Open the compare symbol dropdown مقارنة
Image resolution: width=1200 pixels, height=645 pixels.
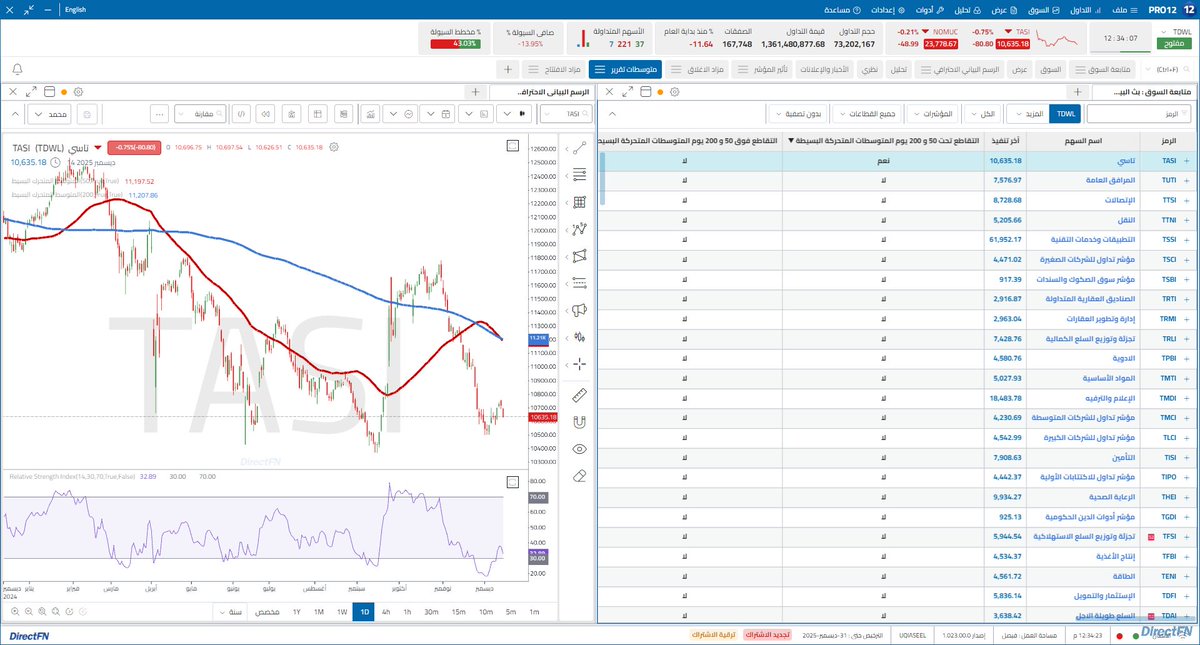click(x=200, y=114)
